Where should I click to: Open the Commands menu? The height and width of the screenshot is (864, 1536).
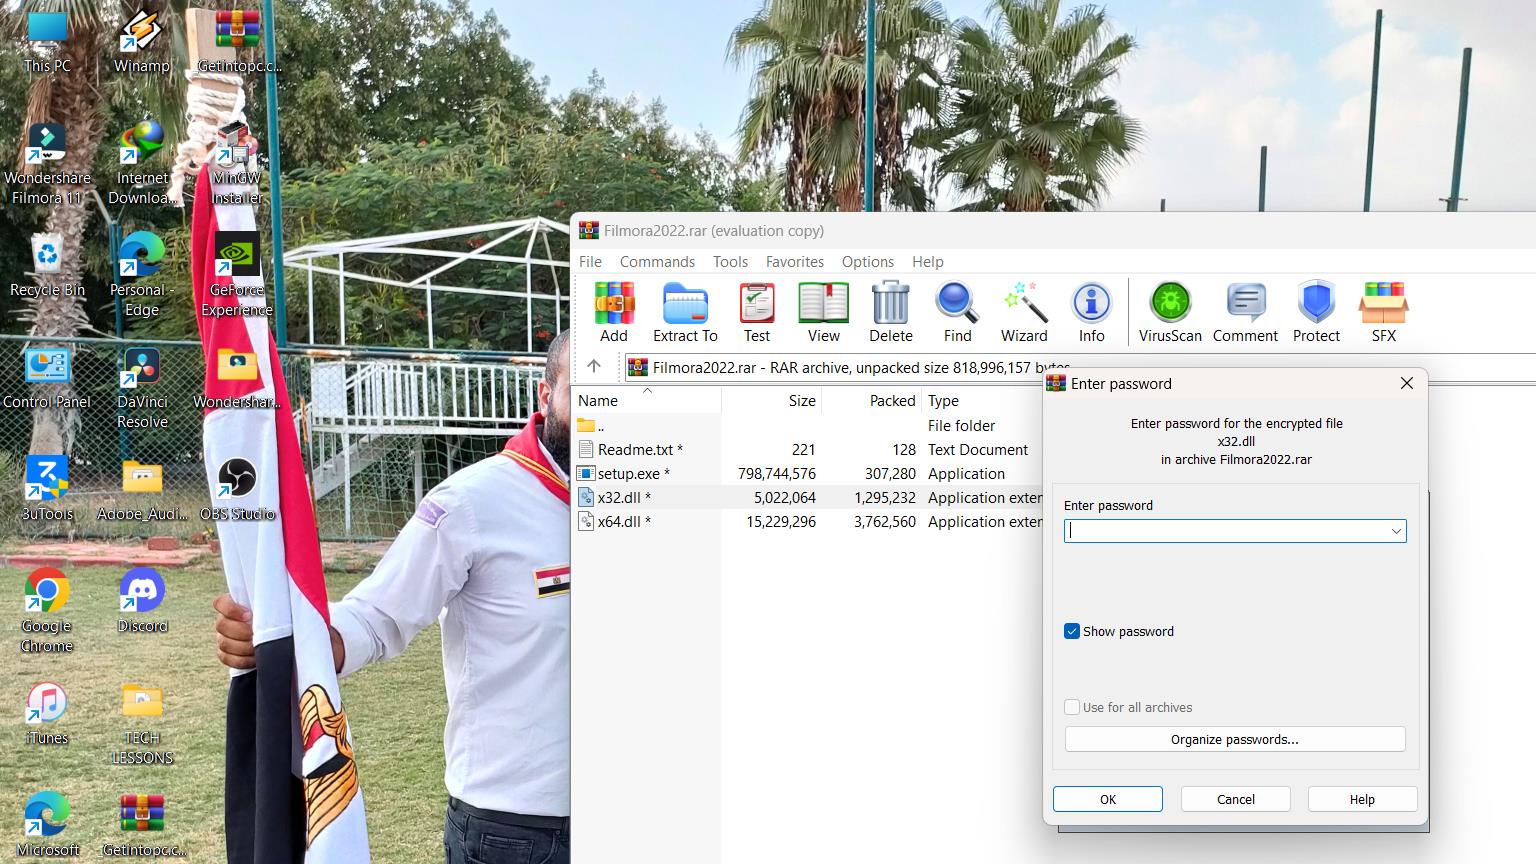pos(657,261)
